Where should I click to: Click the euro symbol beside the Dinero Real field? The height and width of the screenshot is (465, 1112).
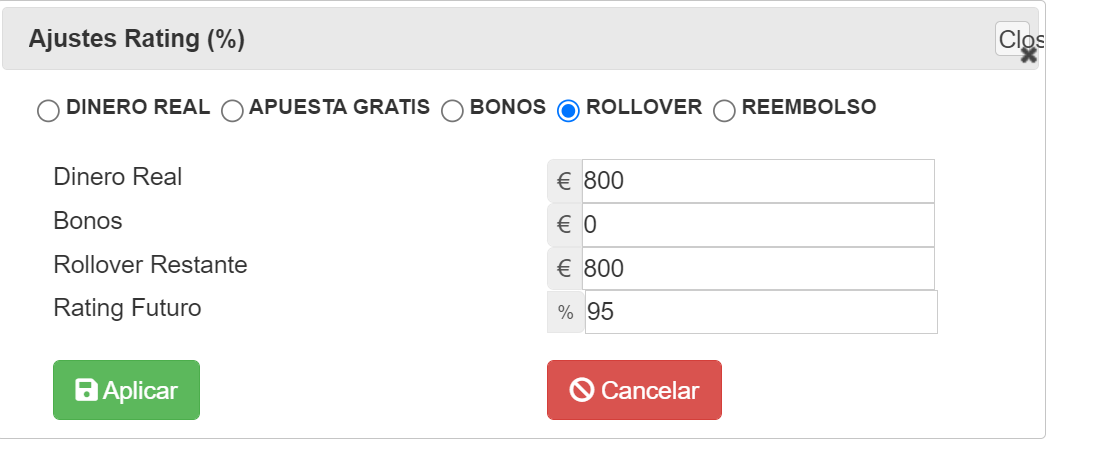565,181
